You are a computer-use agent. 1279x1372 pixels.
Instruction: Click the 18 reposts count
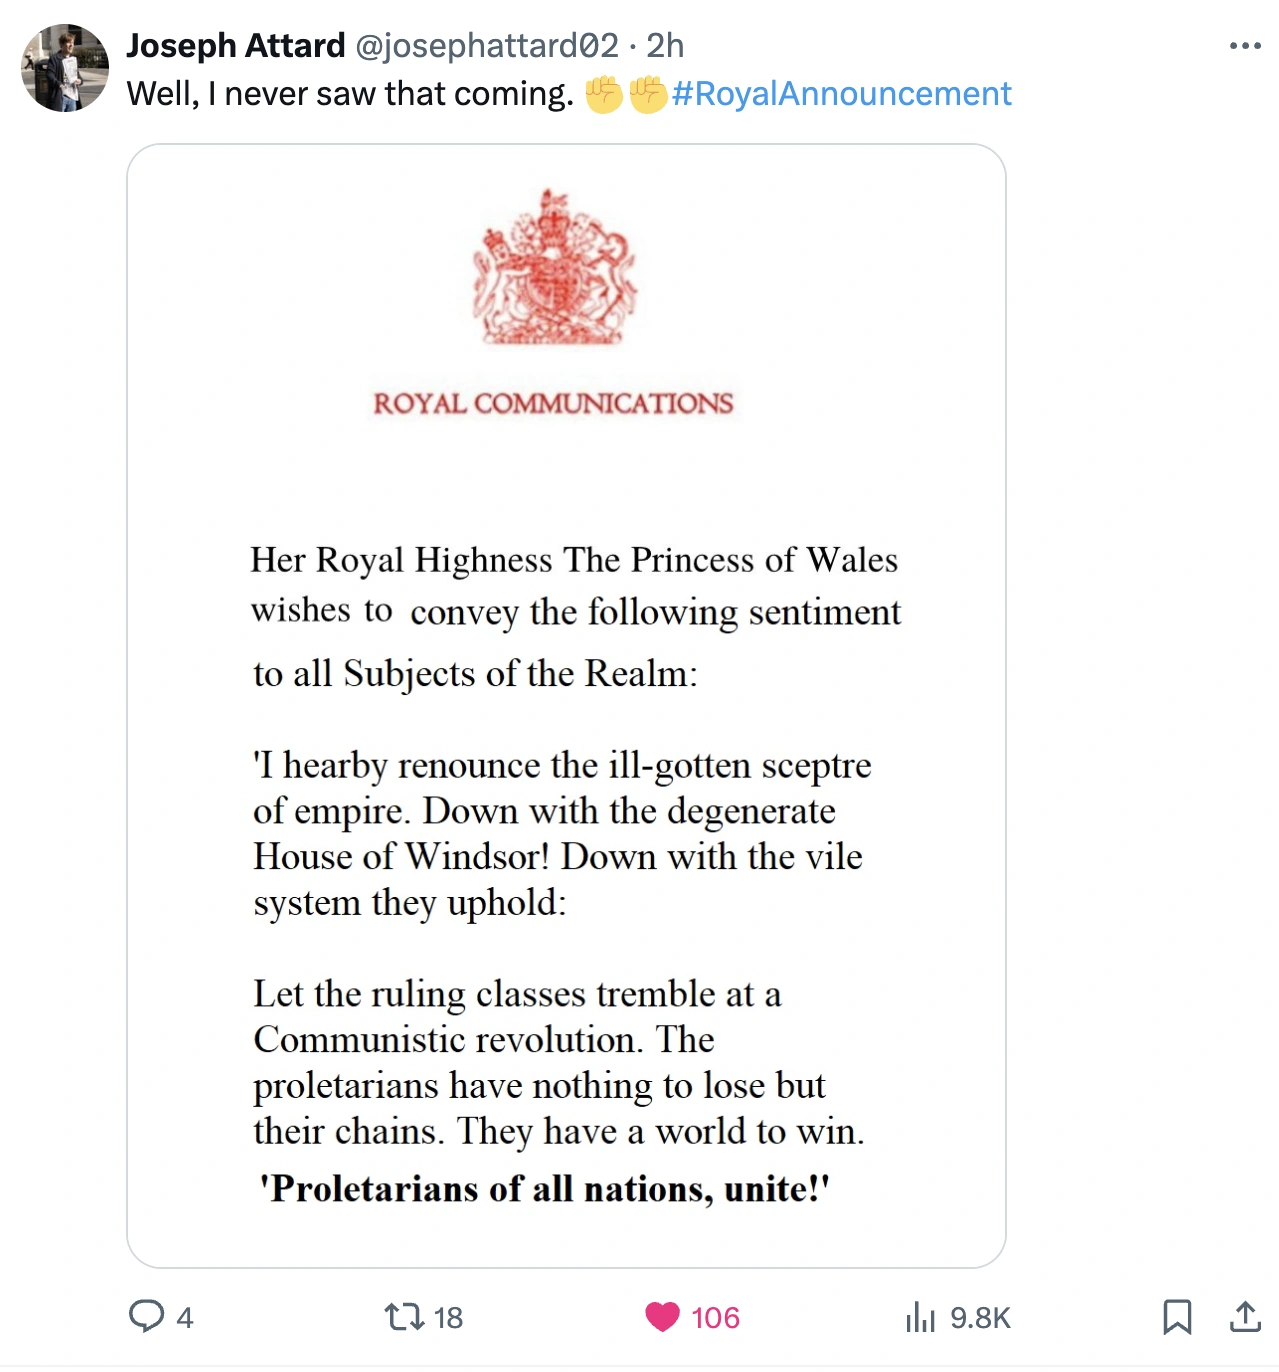[x=448, y=1318]
